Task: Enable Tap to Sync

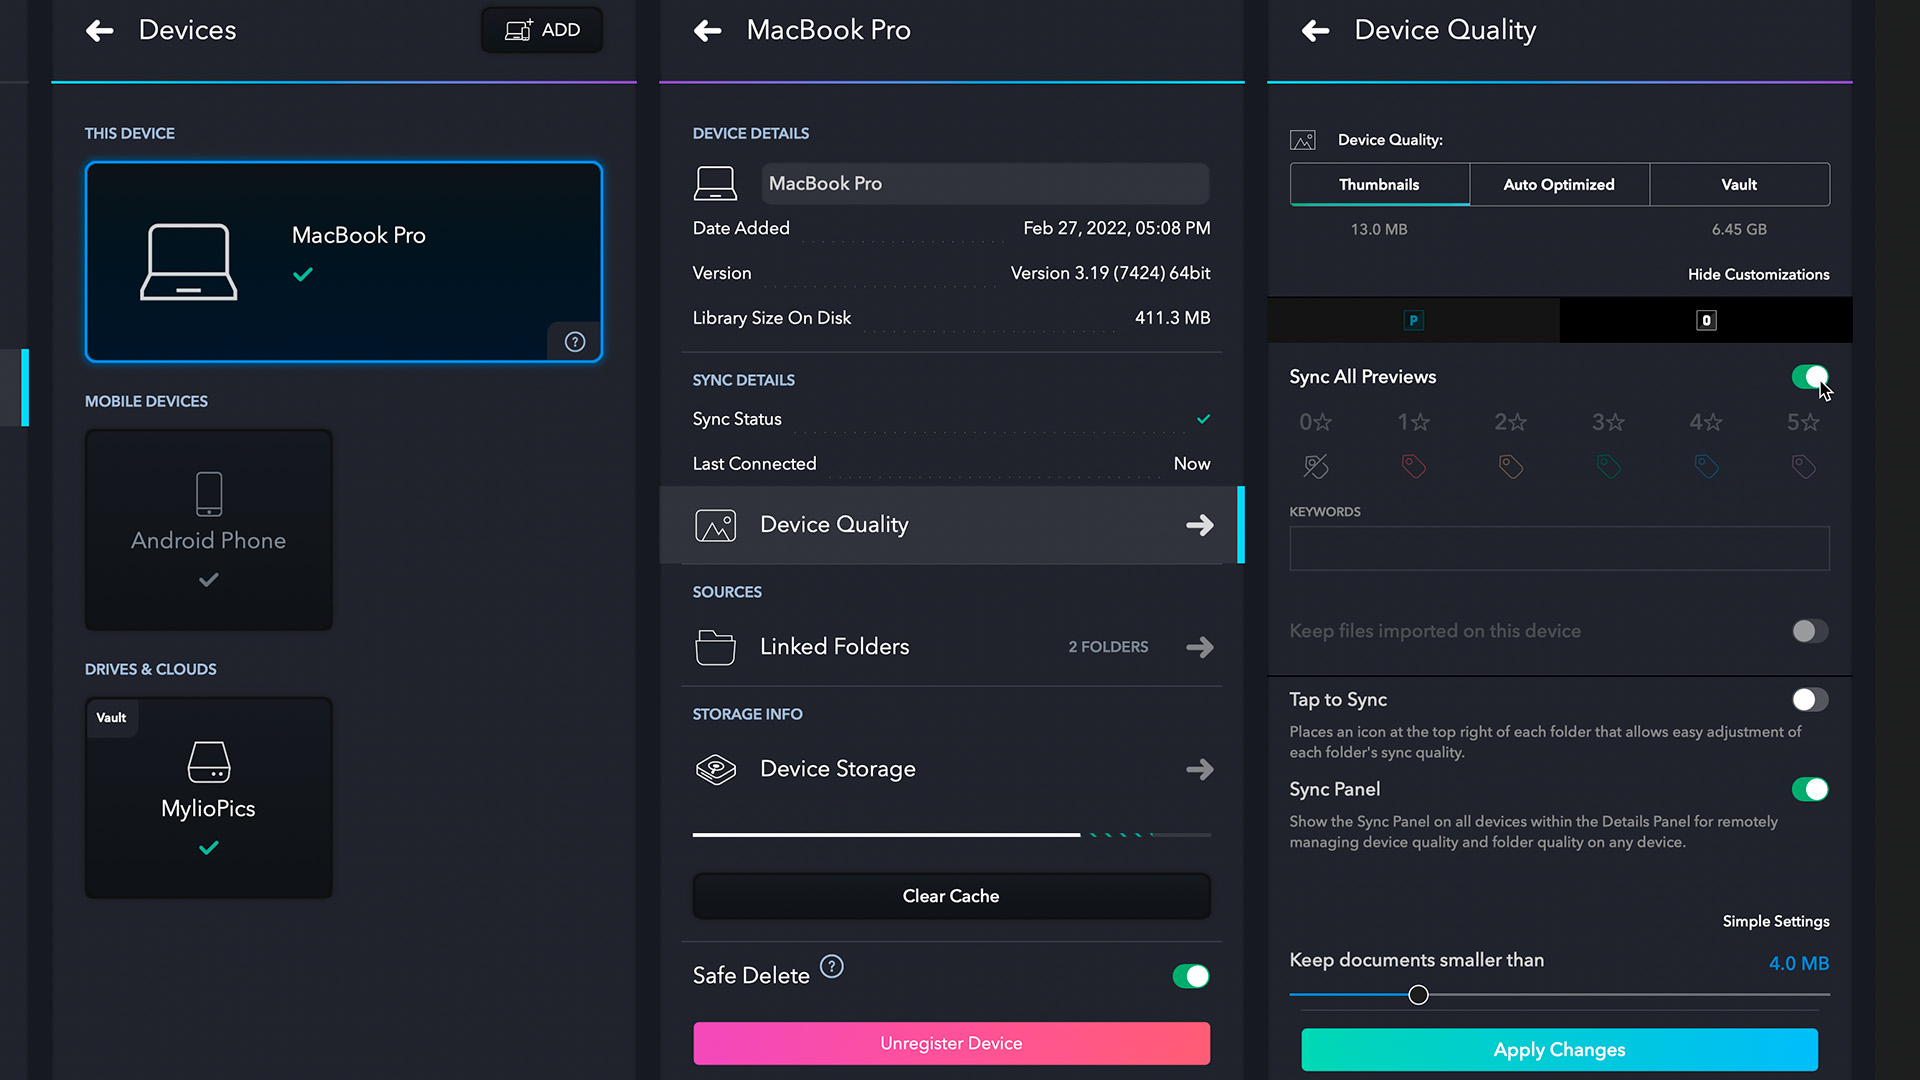Action: click(x=1810, y=700)
